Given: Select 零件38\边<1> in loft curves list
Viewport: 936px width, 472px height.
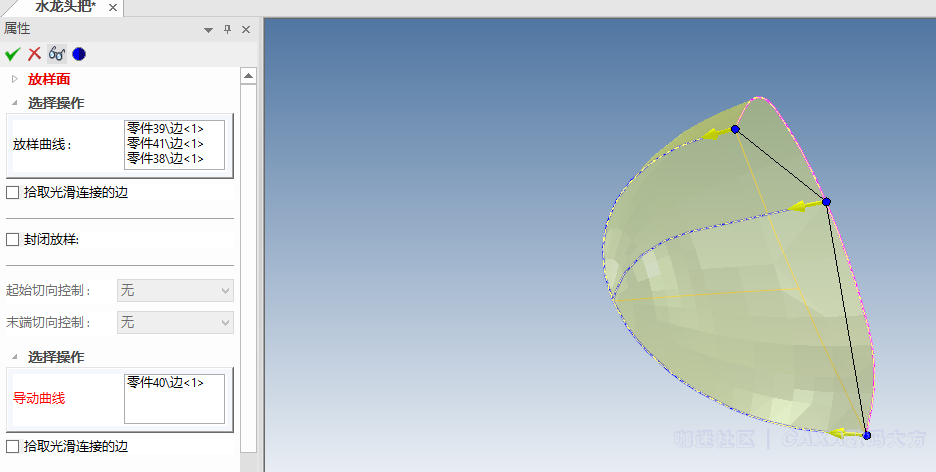Looking at the screenshot, I should coord(165,158).
